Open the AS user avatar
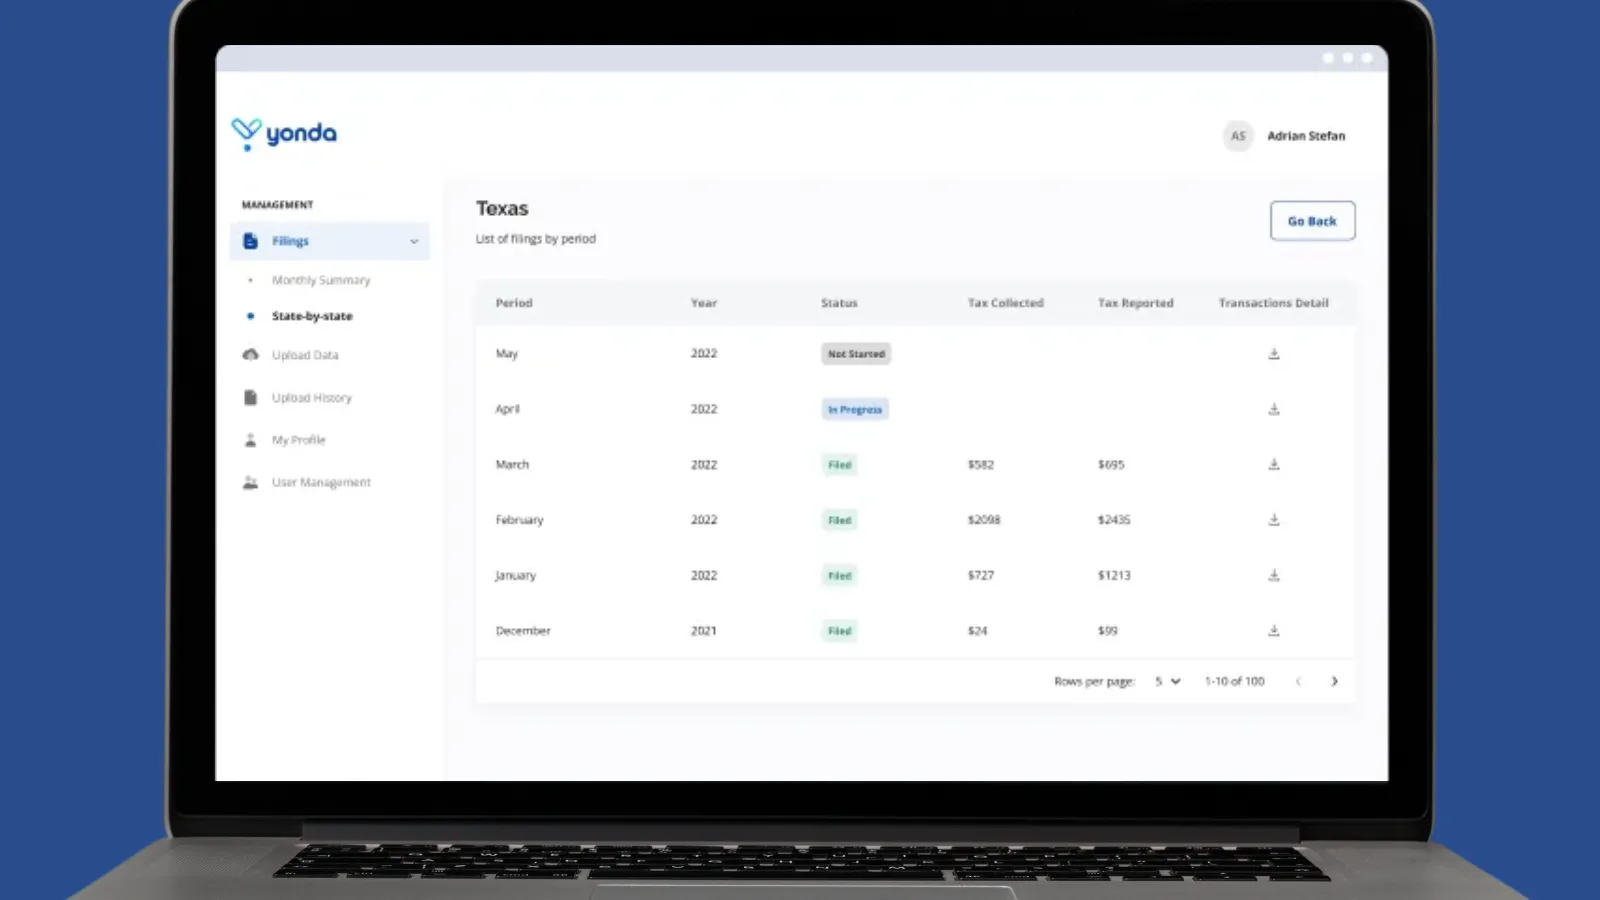 [x=1238, y=136]
